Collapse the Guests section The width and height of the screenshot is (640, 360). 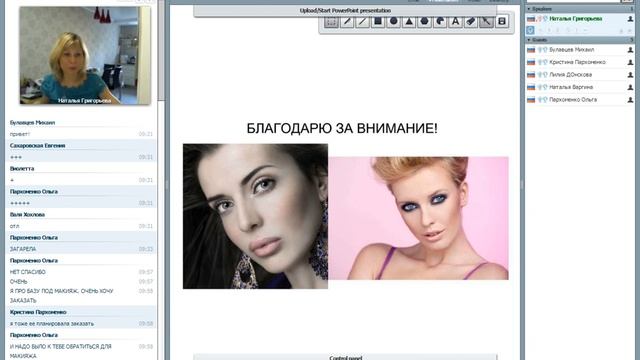click(x=529, y=40)
